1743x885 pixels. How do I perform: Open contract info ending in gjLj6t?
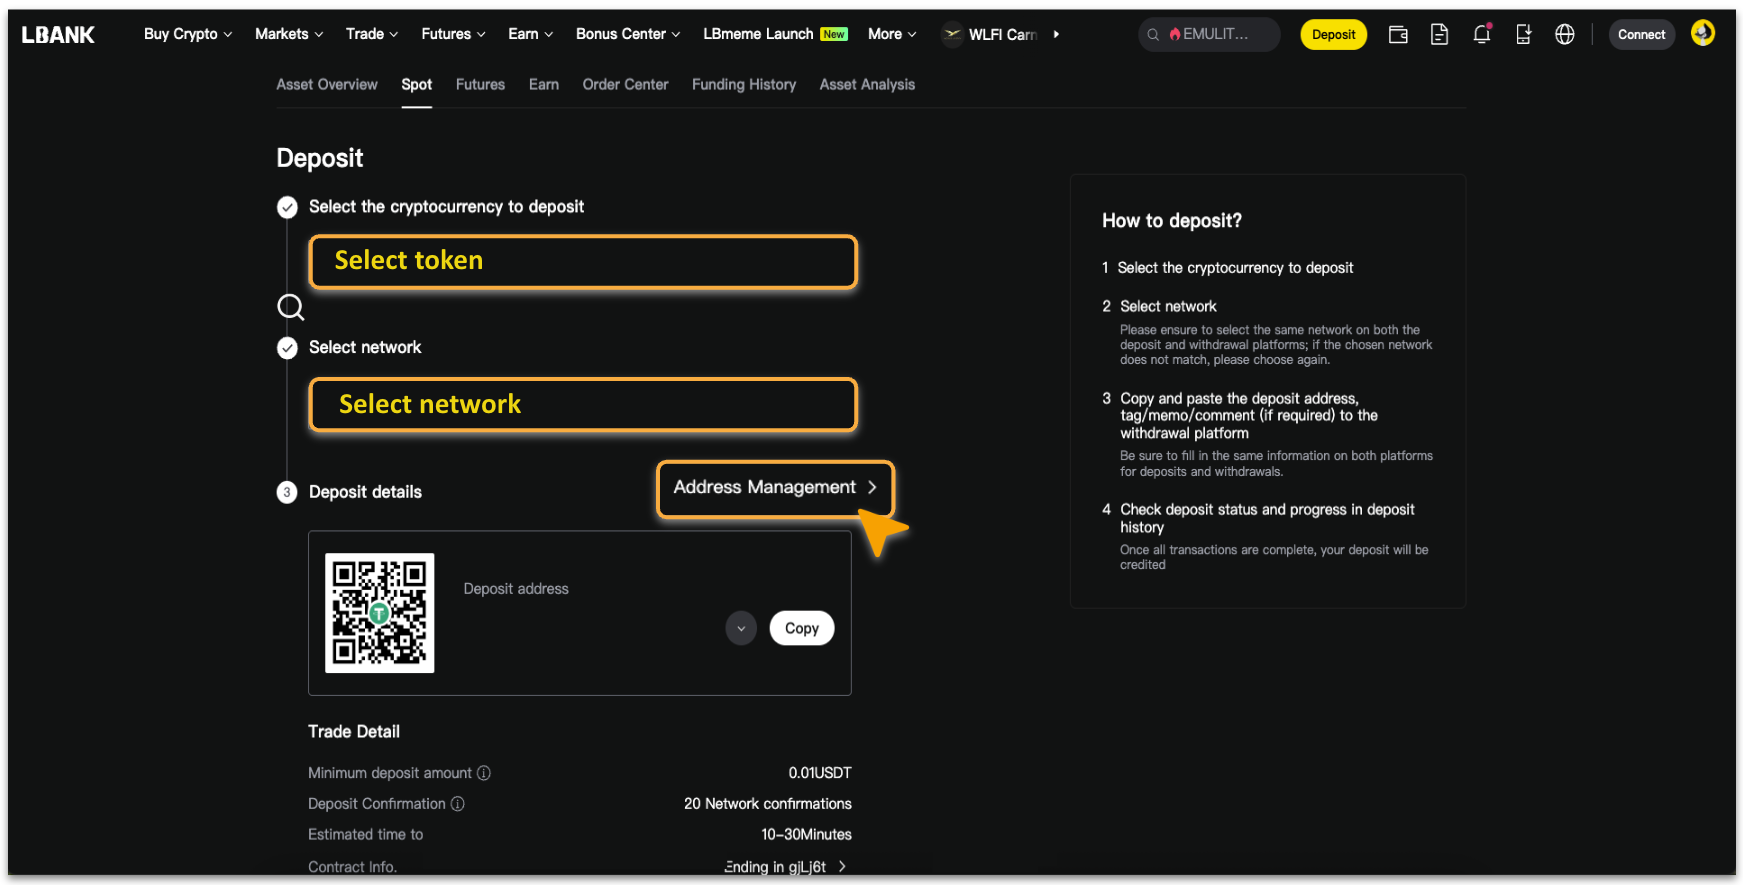point(785,867)
